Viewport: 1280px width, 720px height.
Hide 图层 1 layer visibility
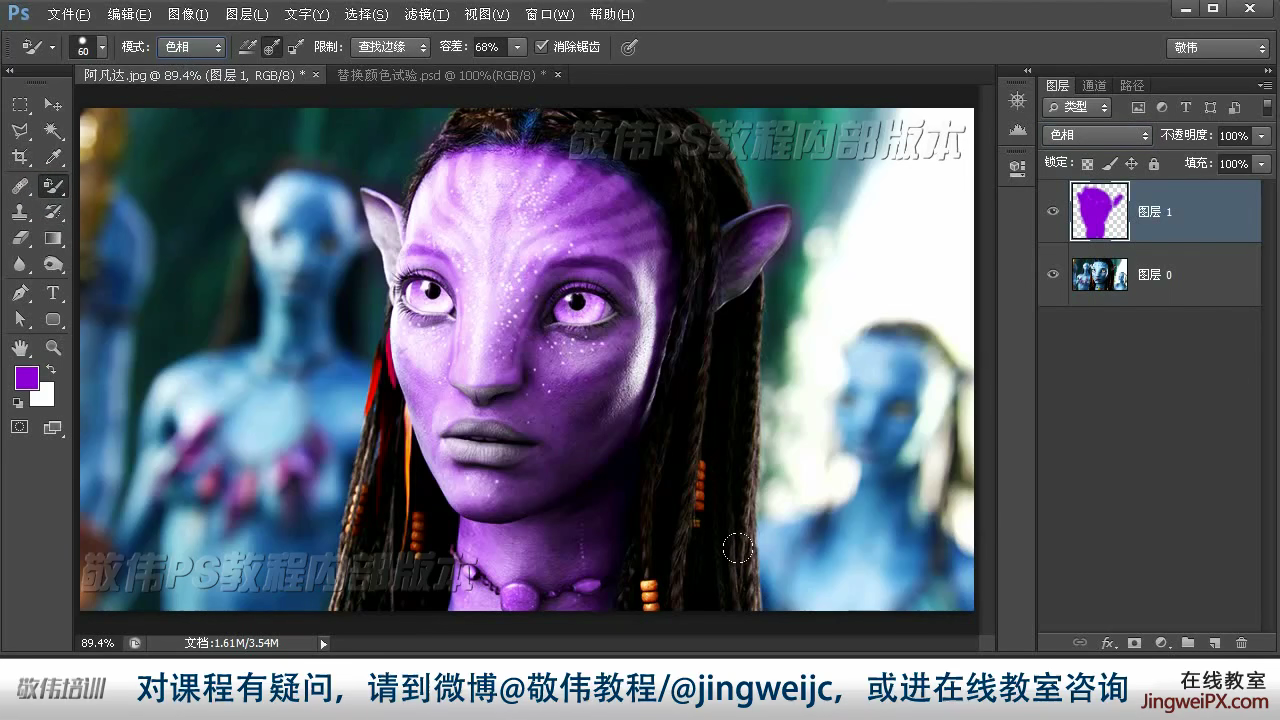point(1052,211)
